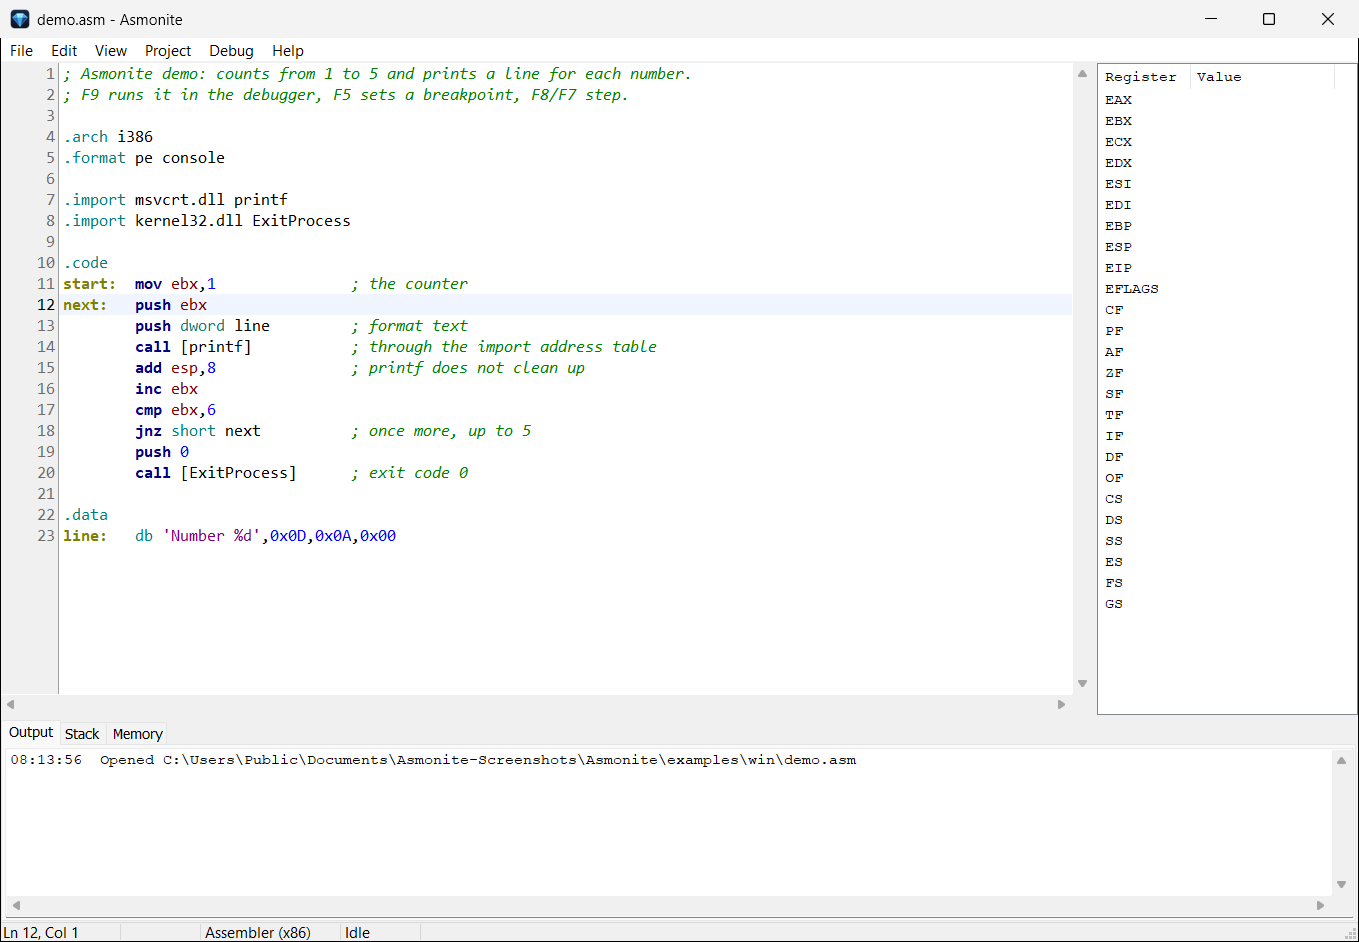
Task: Click the Output pane scroll-down arrow
Action: pyautogui.click(x=1342, y=885)
